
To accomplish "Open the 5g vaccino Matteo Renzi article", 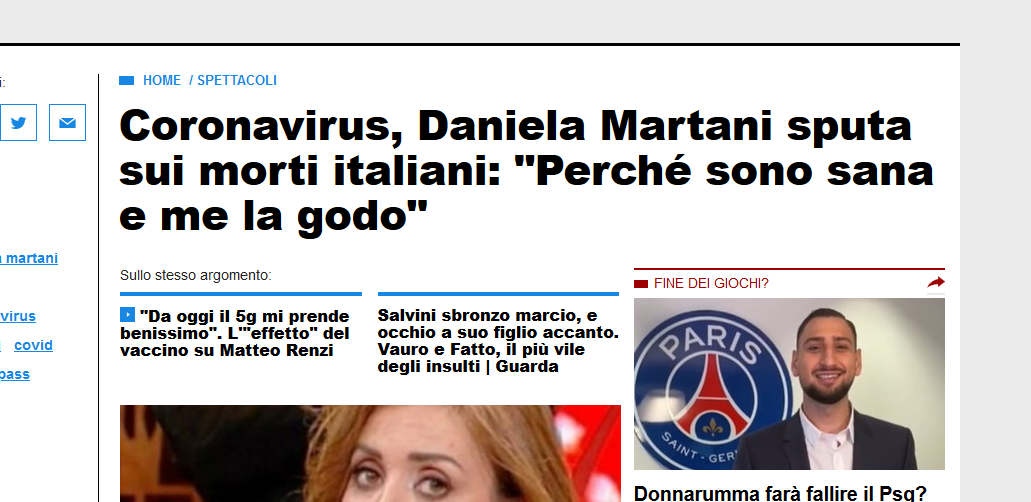I will pyautogui.click(x=235, y=333).
